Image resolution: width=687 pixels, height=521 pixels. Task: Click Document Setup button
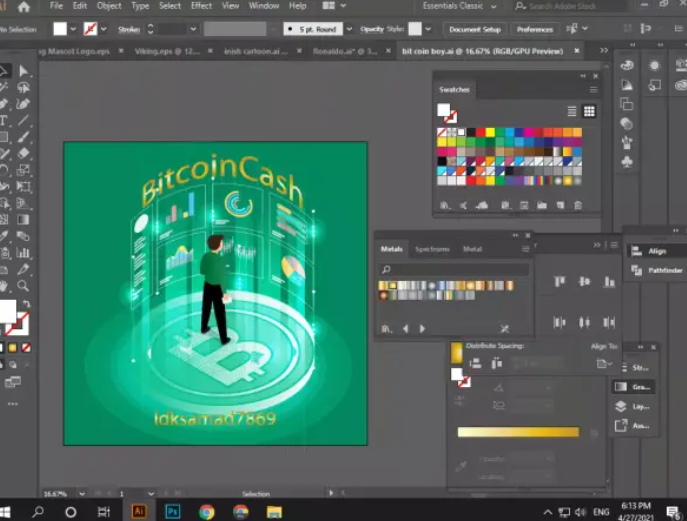[475, 29]
